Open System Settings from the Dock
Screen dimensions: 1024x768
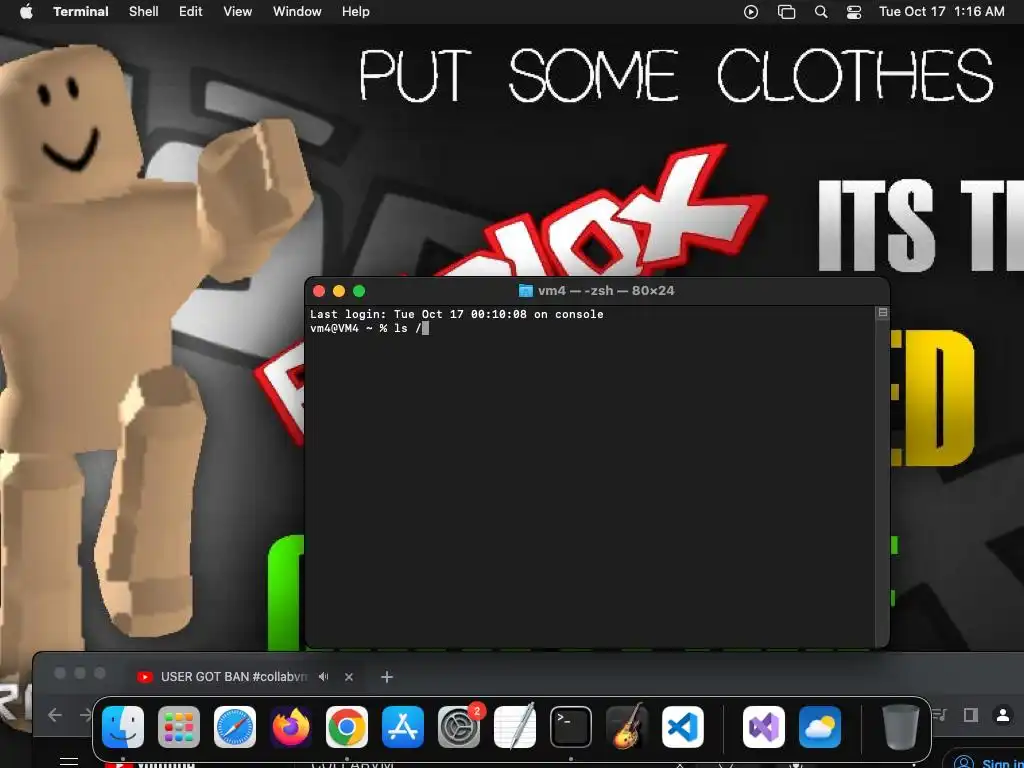(459, 727)
